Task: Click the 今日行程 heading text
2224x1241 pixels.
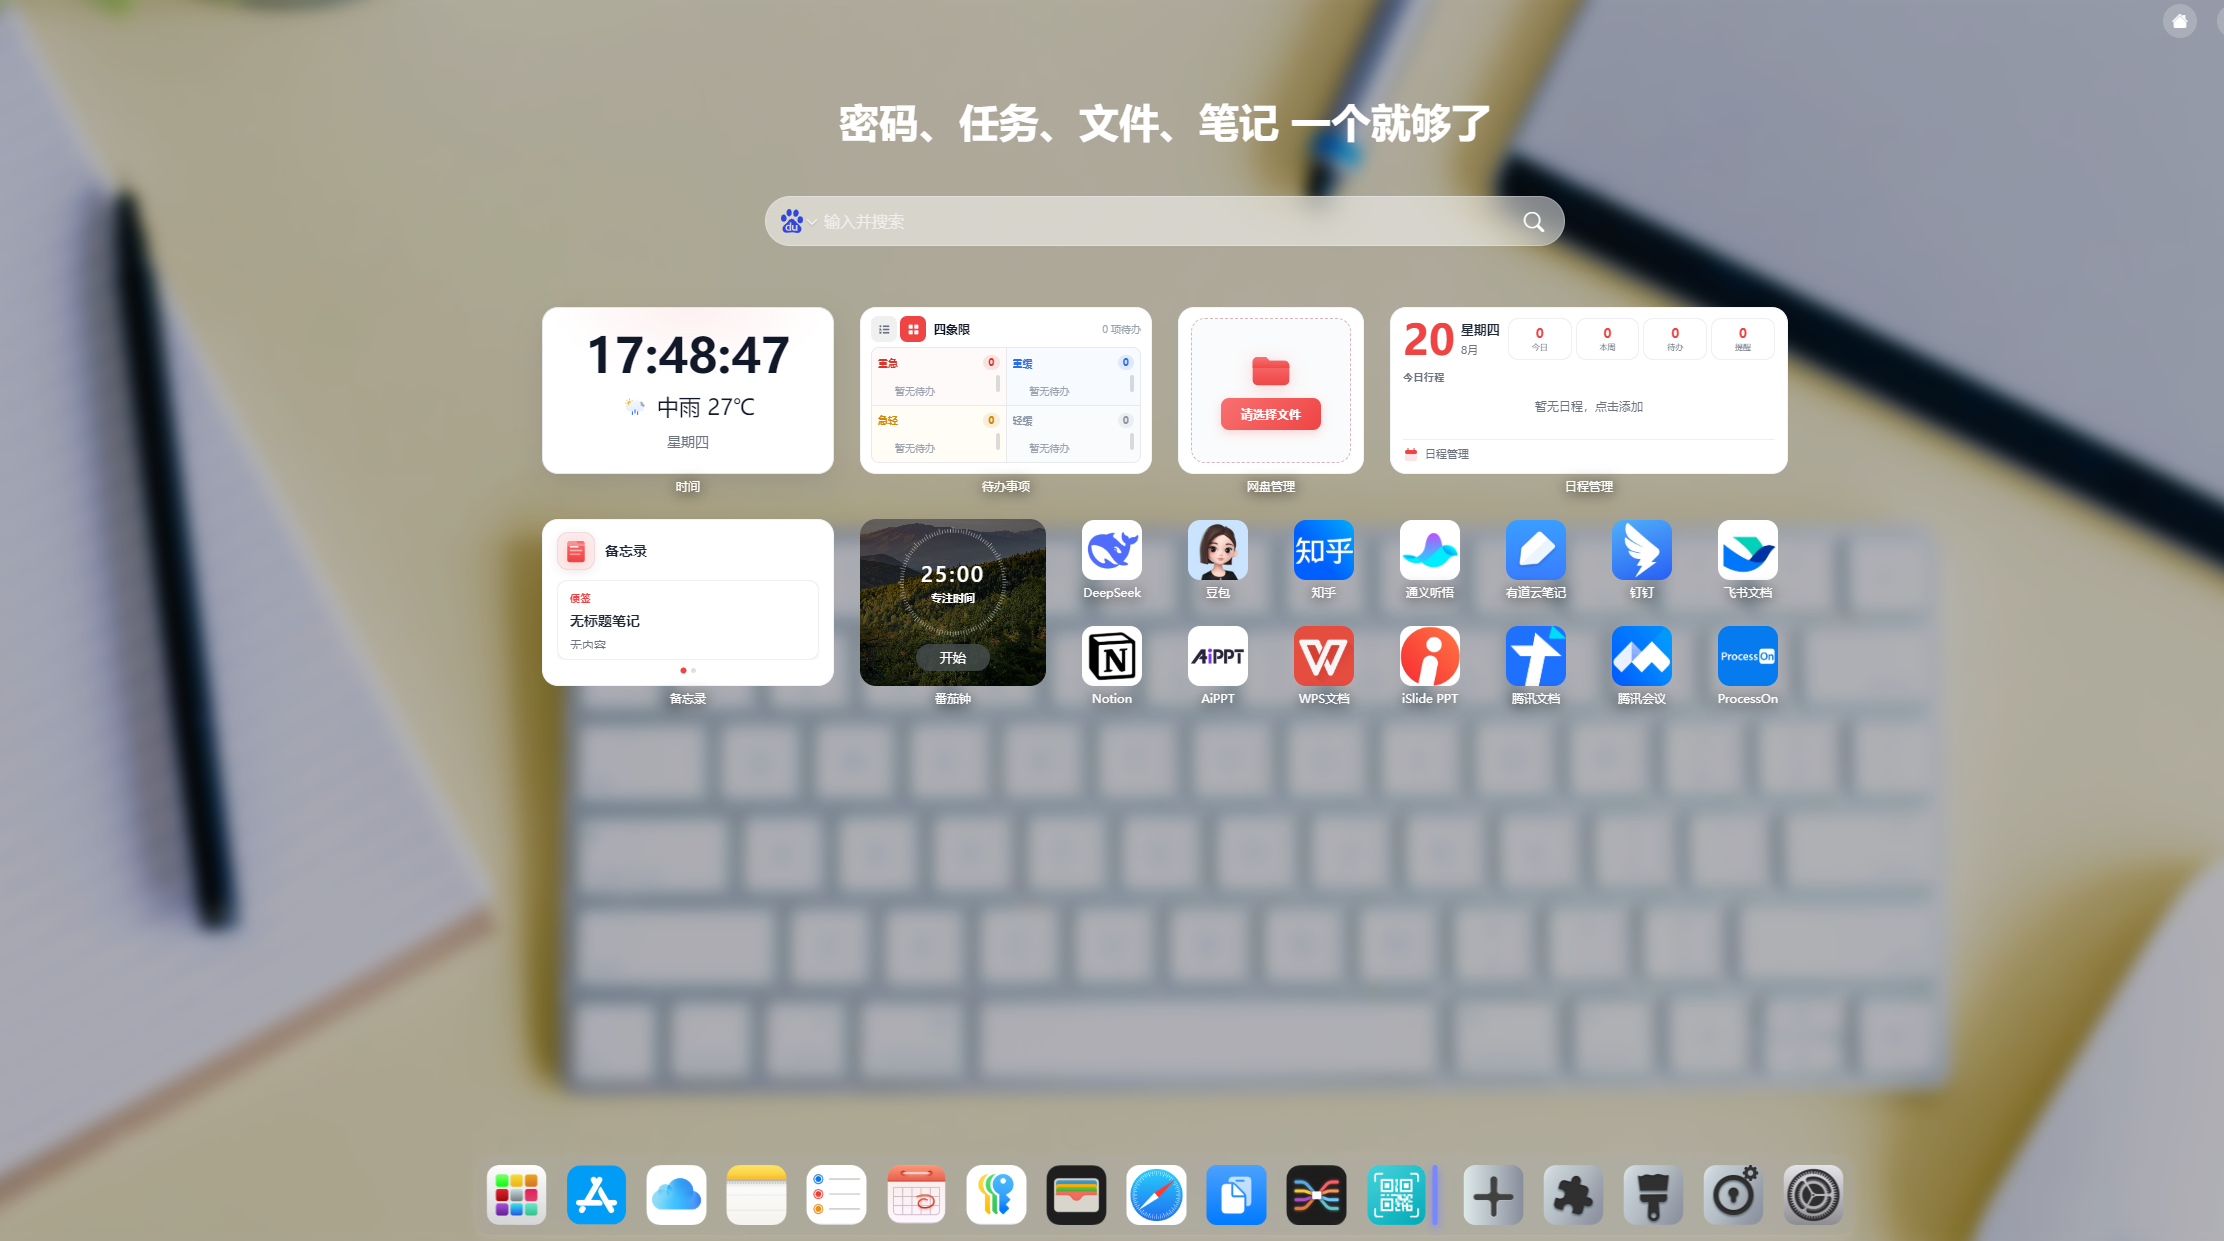Action: tap(1423, 378)
